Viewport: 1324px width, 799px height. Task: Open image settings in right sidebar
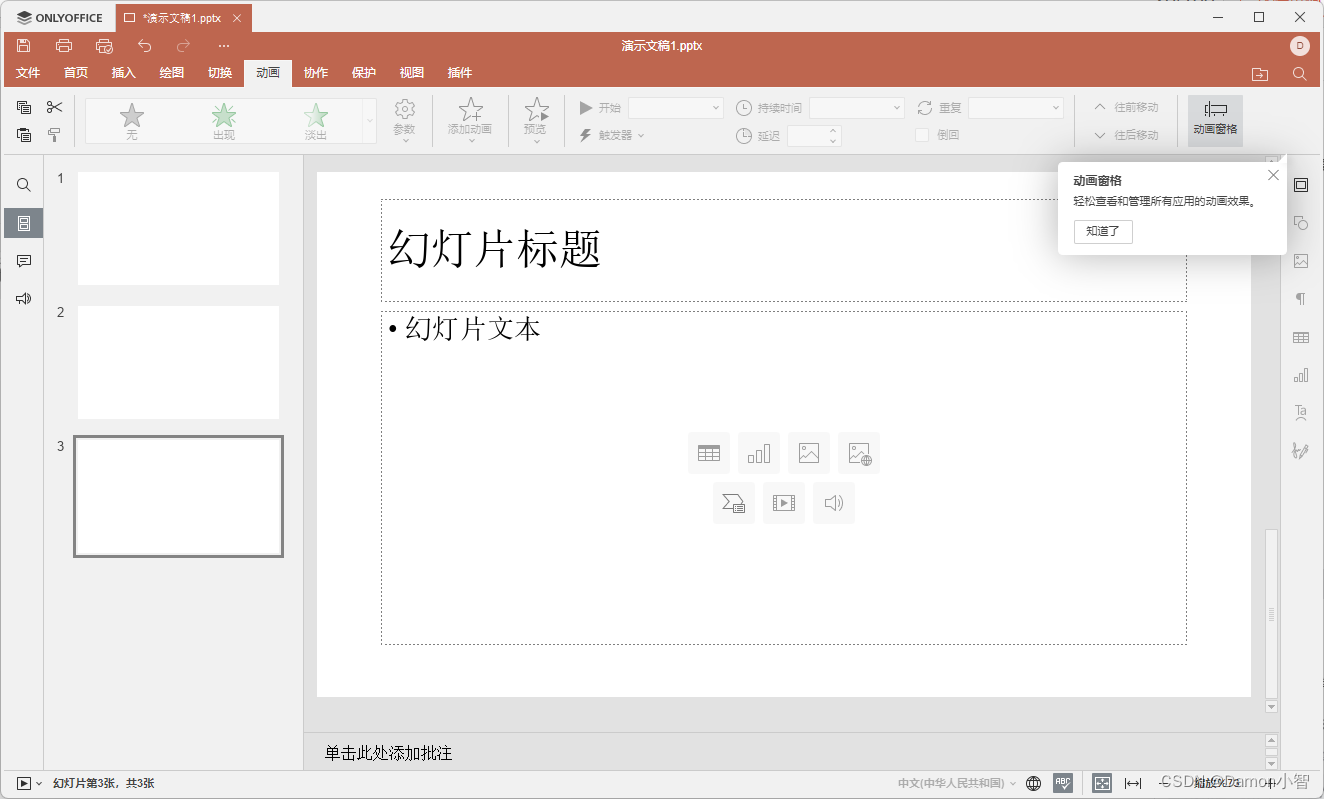[1301, 261]
